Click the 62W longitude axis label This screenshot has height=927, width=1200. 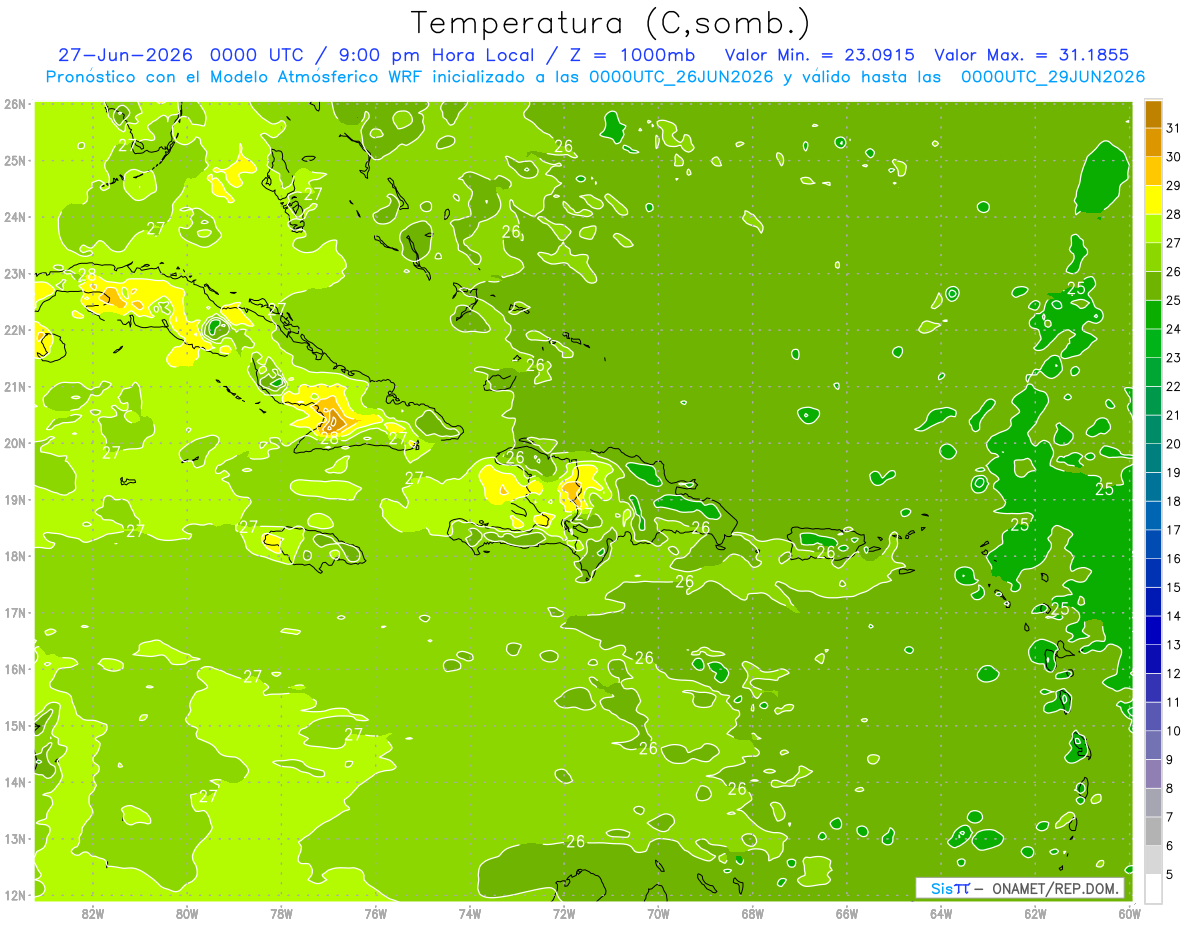(1035, 913)
